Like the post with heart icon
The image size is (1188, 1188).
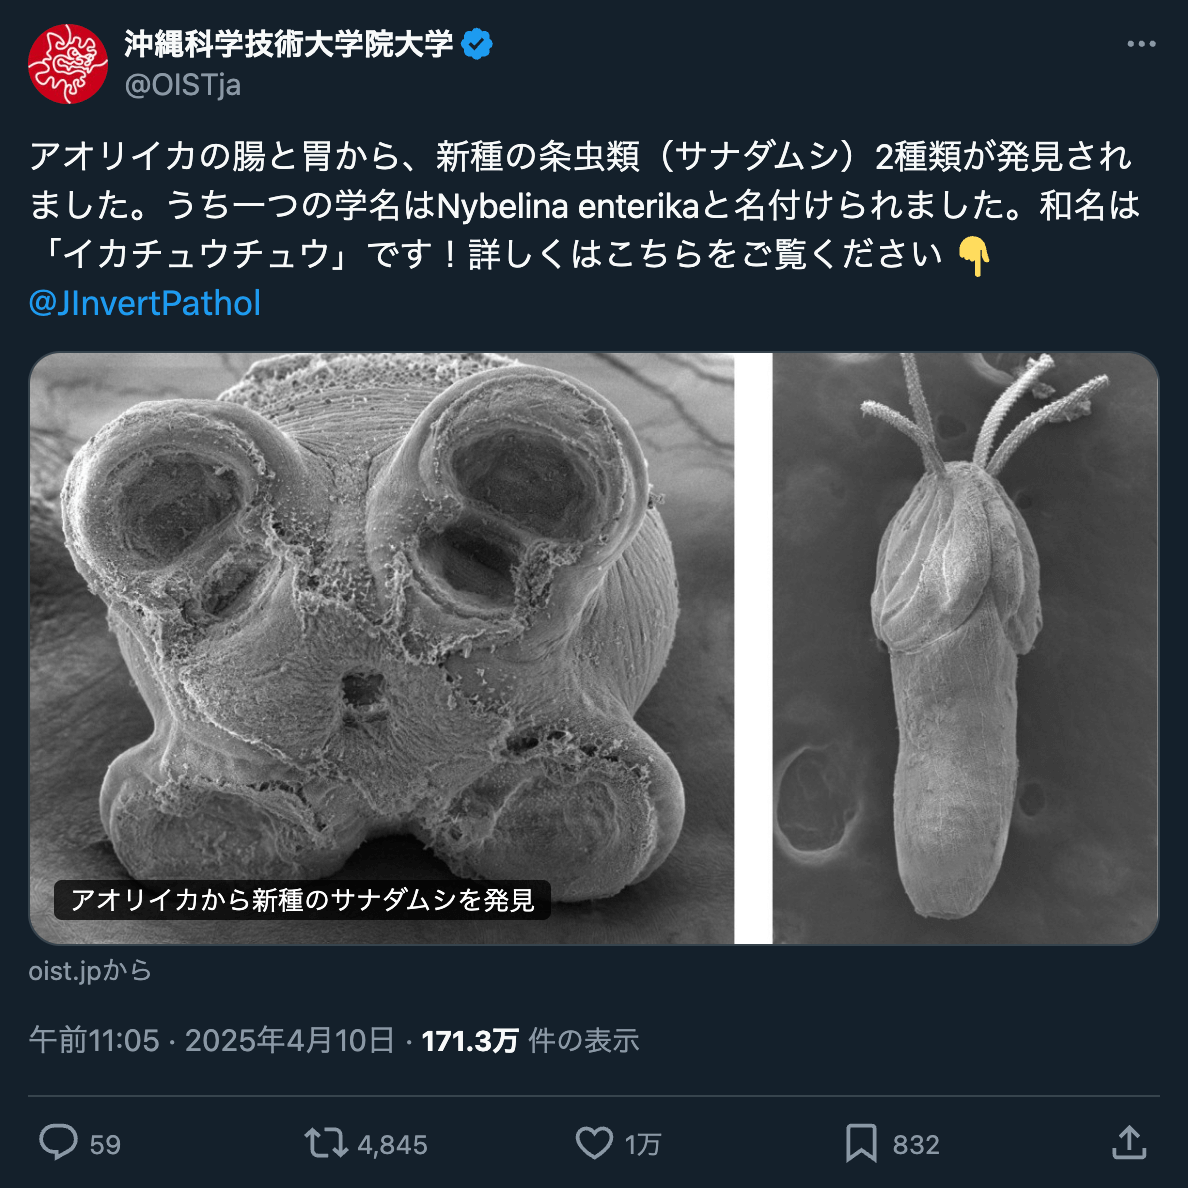point(595,1143)
